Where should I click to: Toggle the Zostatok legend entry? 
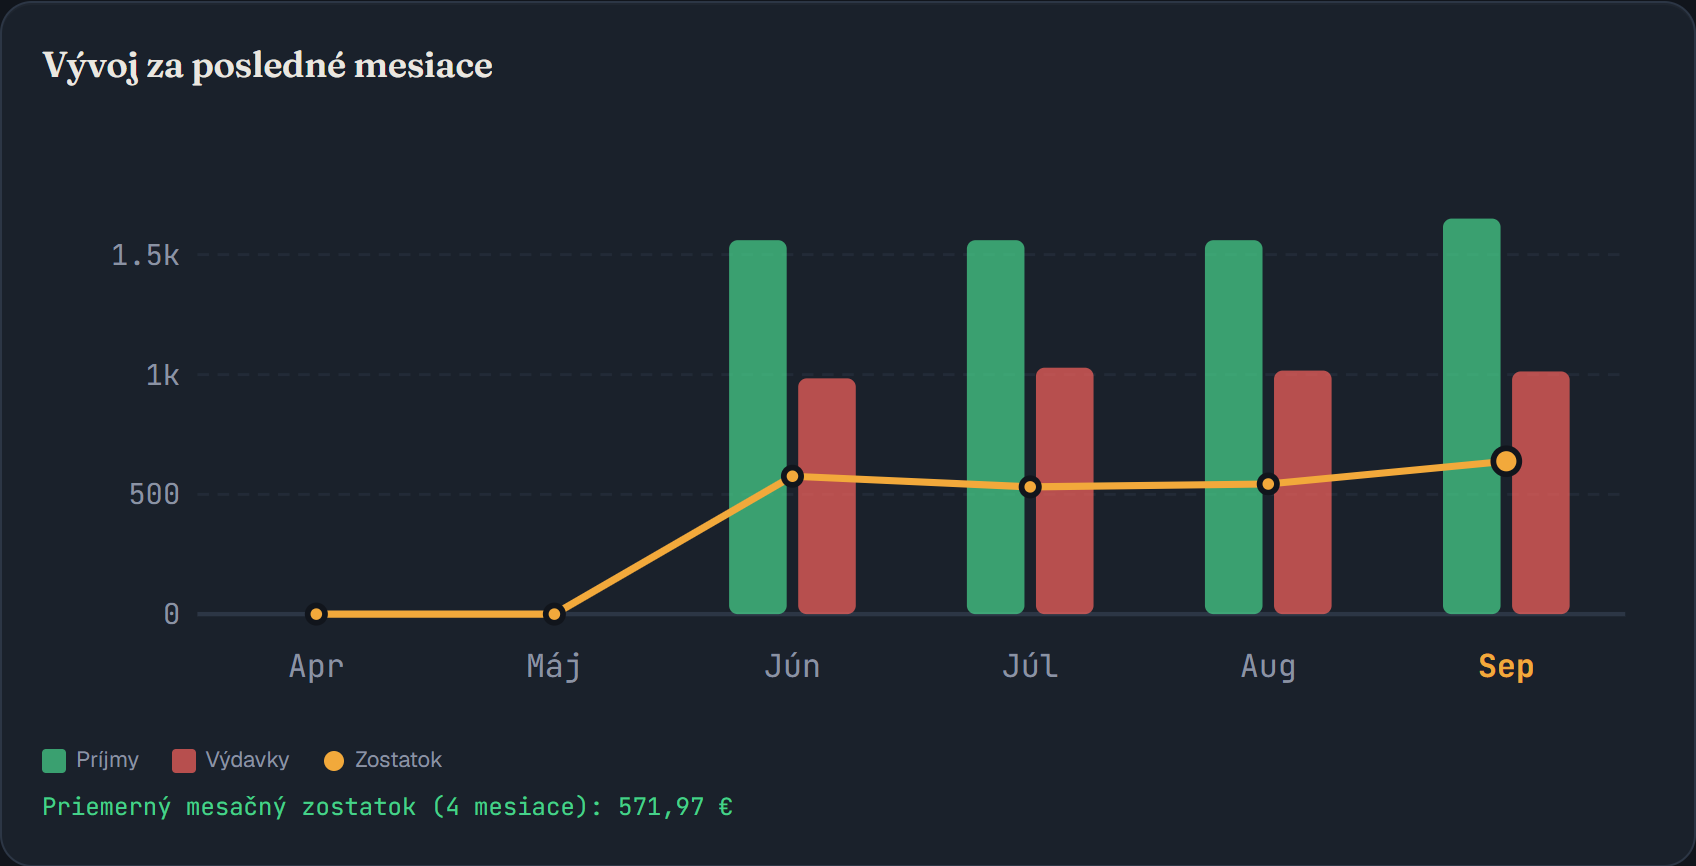tap(383, 760)
